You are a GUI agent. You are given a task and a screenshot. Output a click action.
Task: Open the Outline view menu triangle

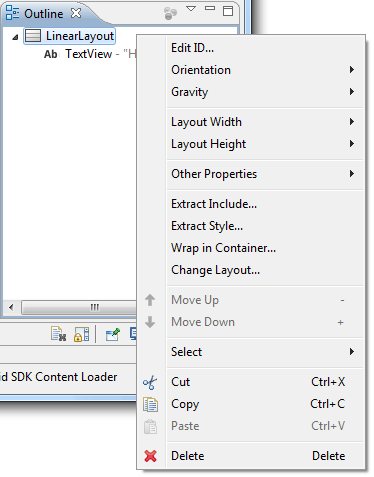pyautogui.click(x=191, y=9)
